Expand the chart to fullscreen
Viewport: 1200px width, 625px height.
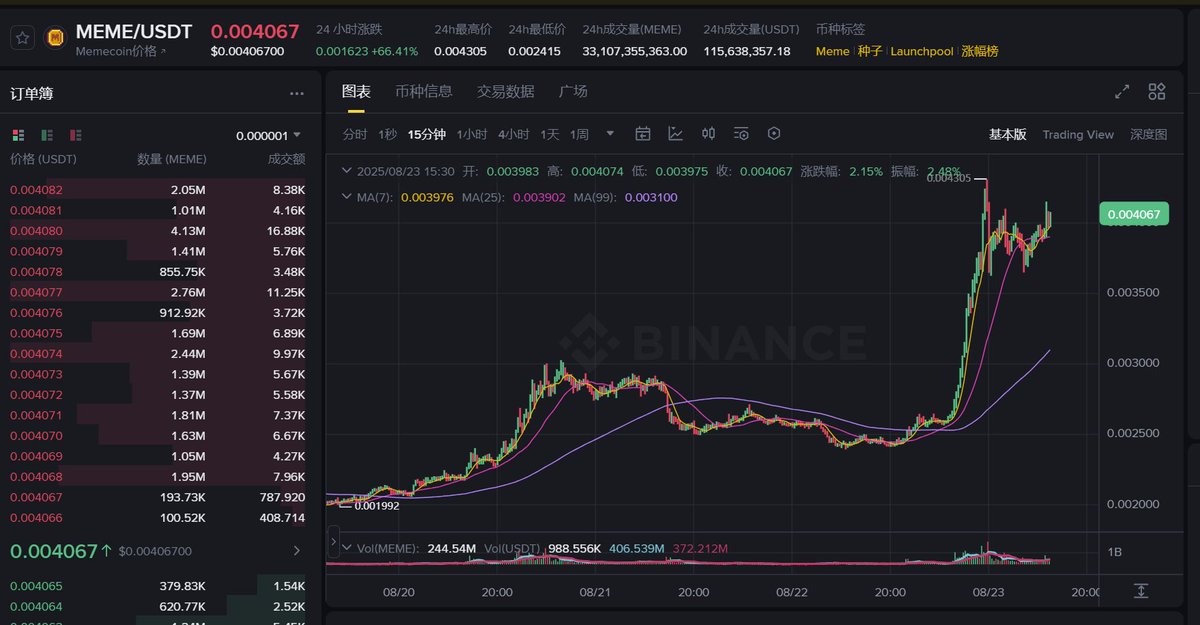click(x=1122, y=92)
